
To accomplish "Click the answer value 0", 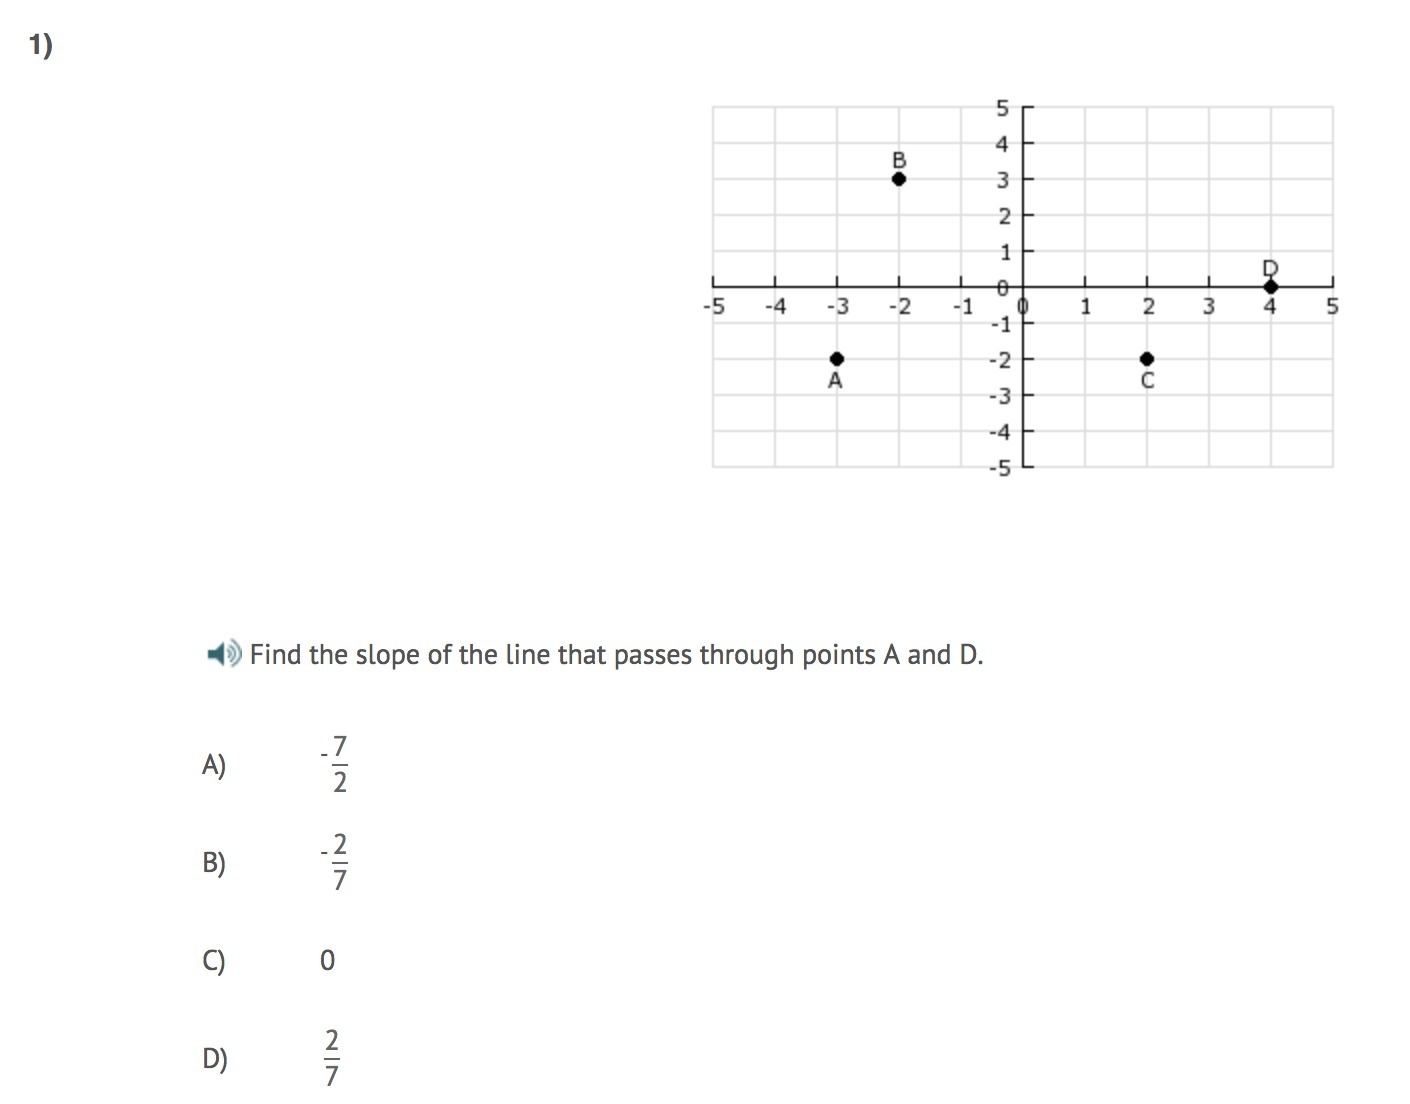I will coord(327,961).
